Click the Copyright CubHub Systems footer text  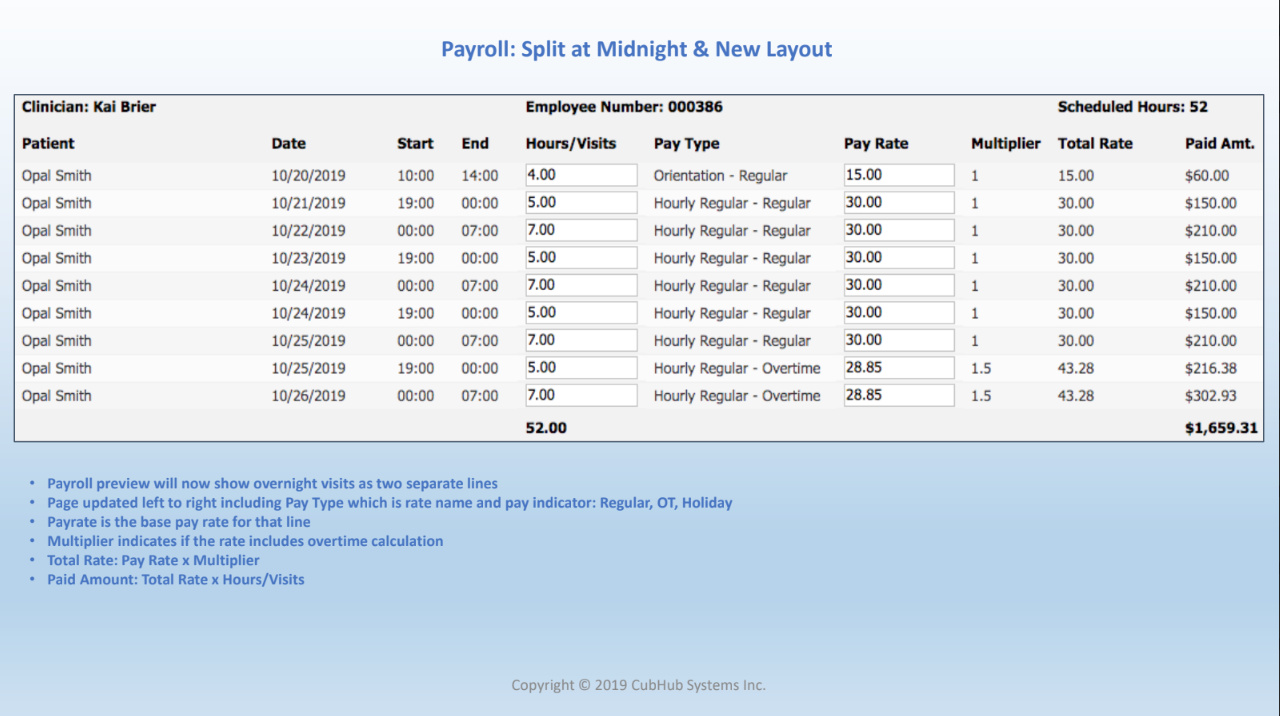[x=638, y=685]
